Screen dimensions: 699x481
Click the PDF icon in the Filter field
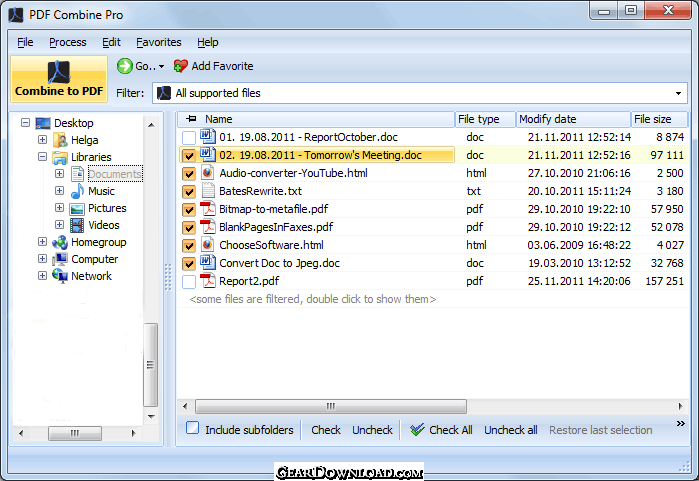tap(164, 93)
